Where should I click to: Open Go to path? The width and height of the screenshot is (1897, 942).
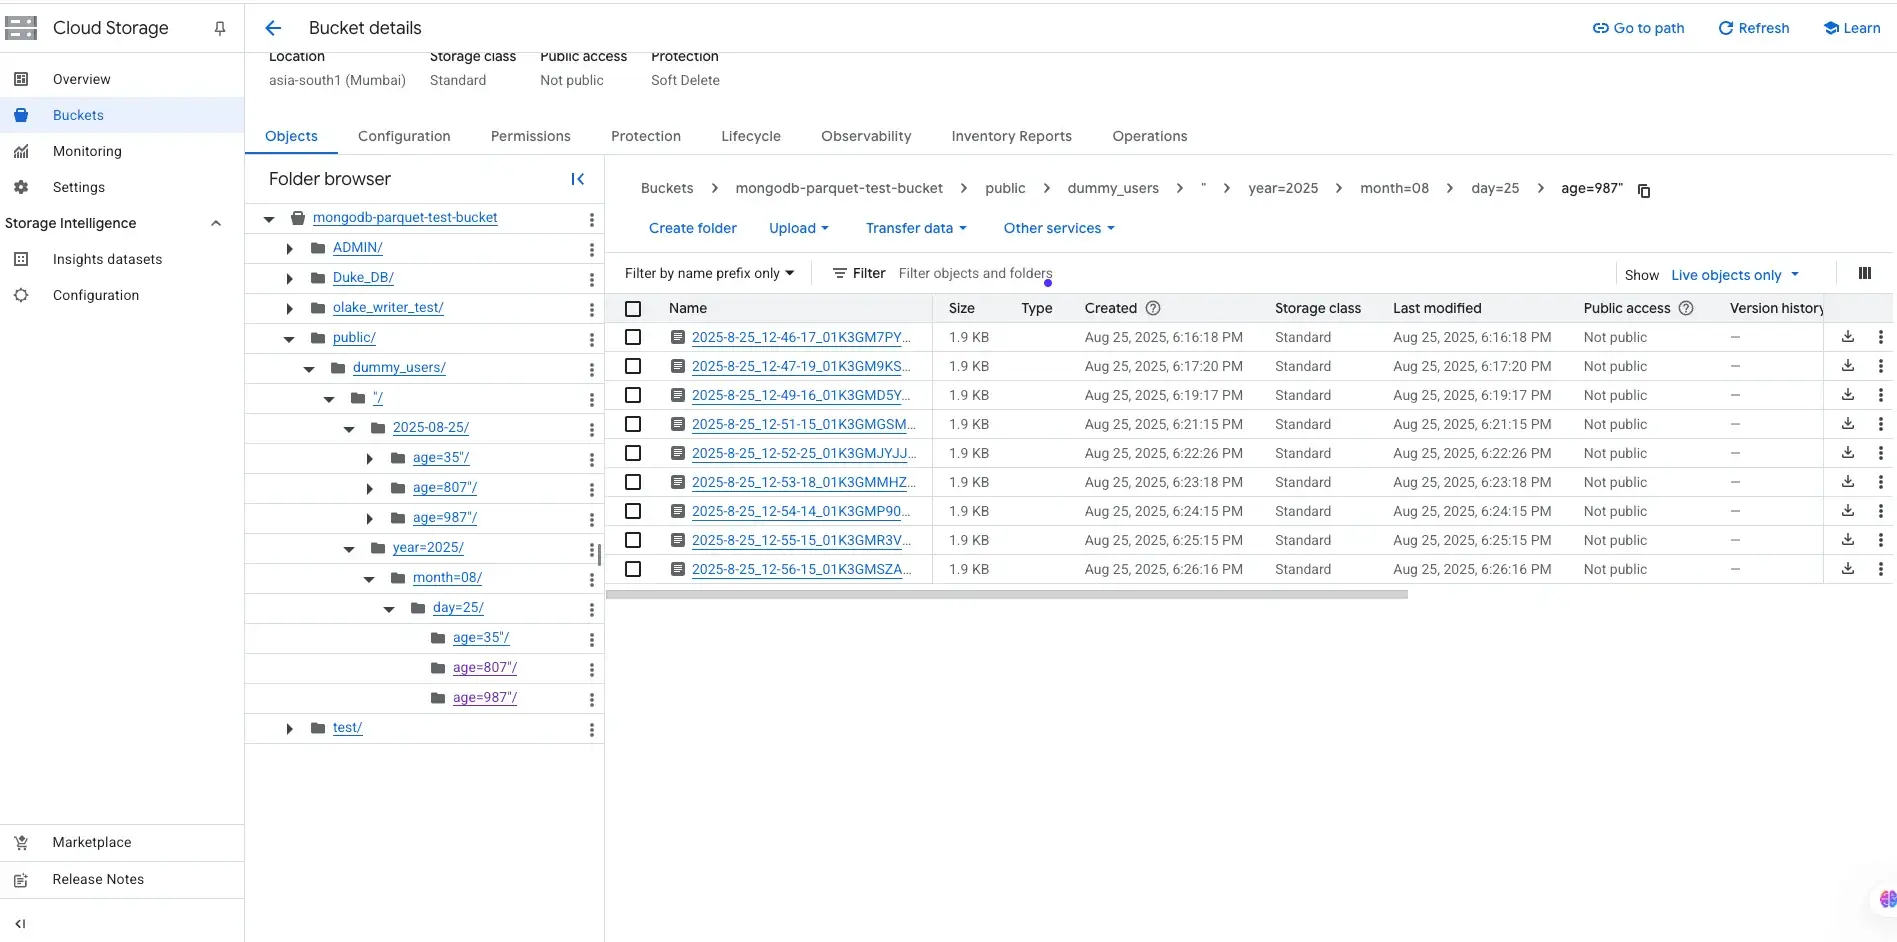coord(1638,28)
